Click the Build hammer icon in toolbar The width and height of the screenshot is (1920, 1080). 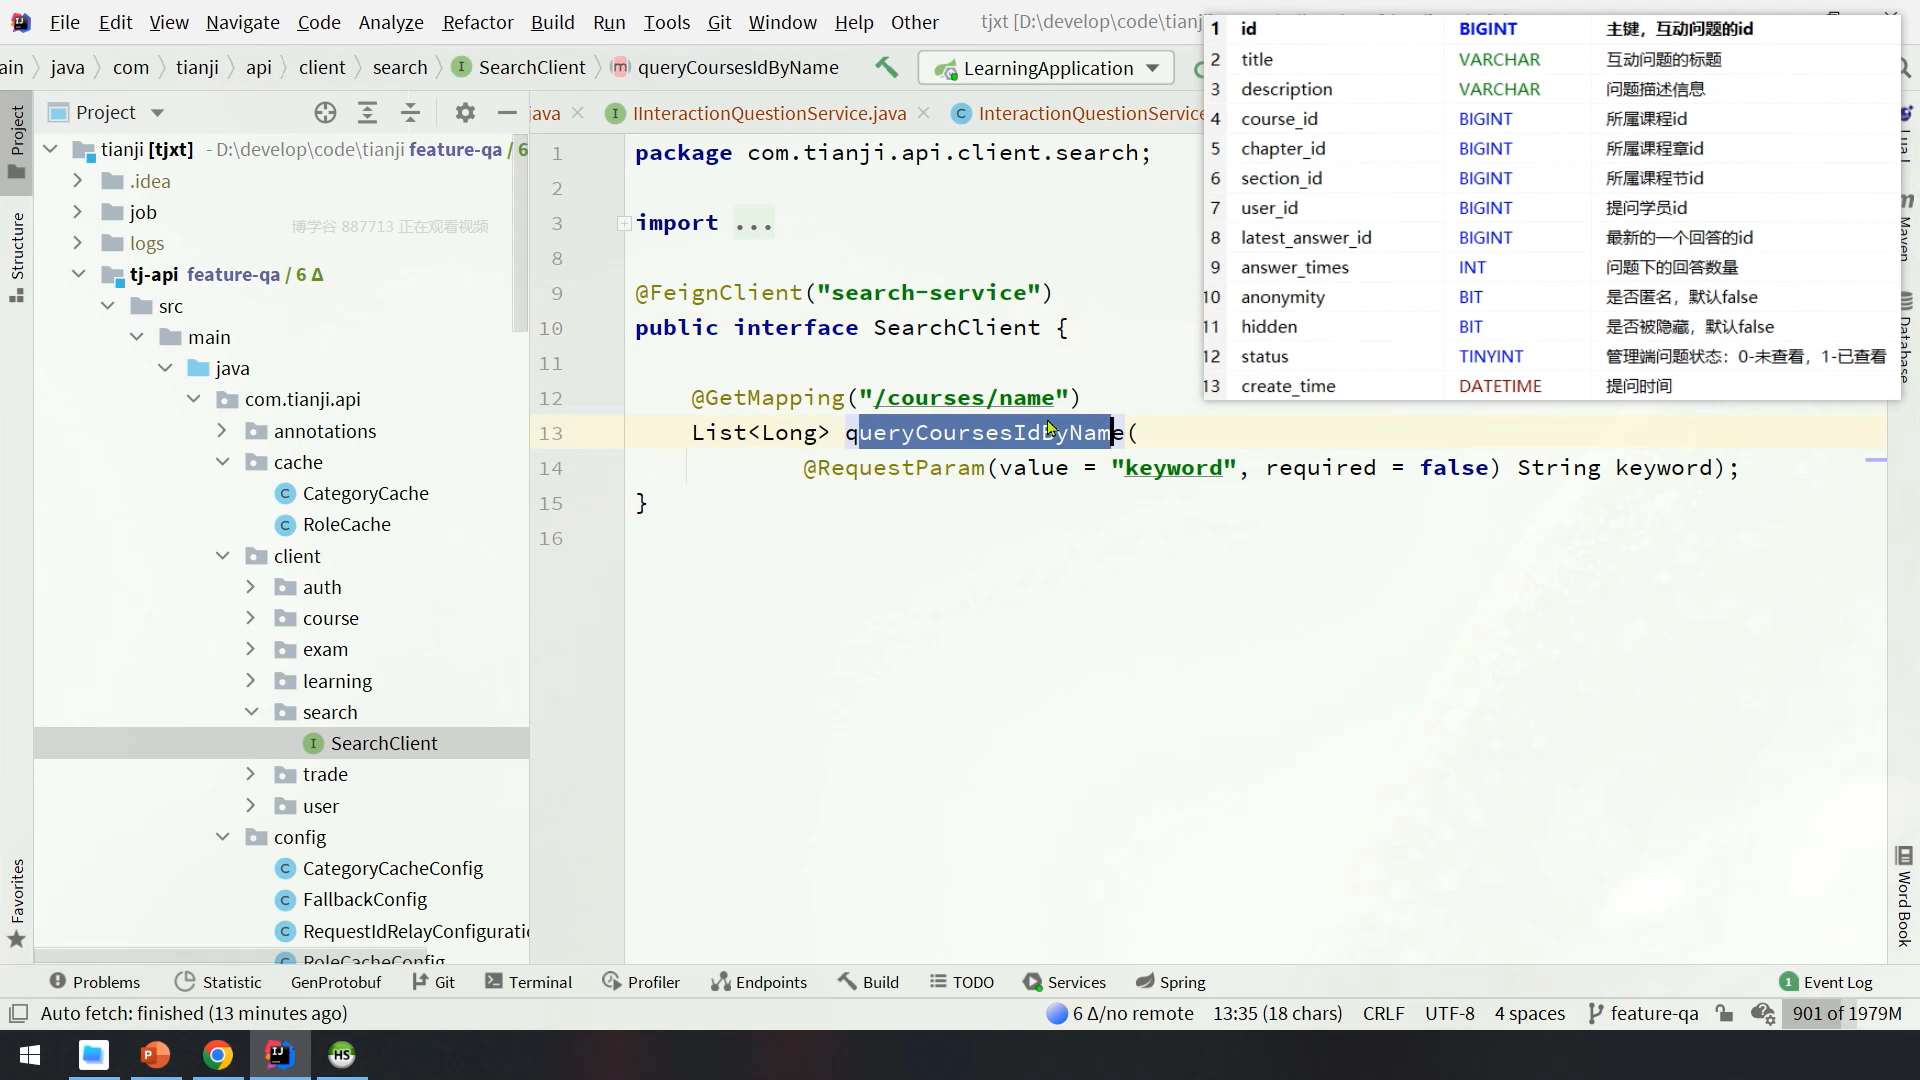[x=886, y=68]
